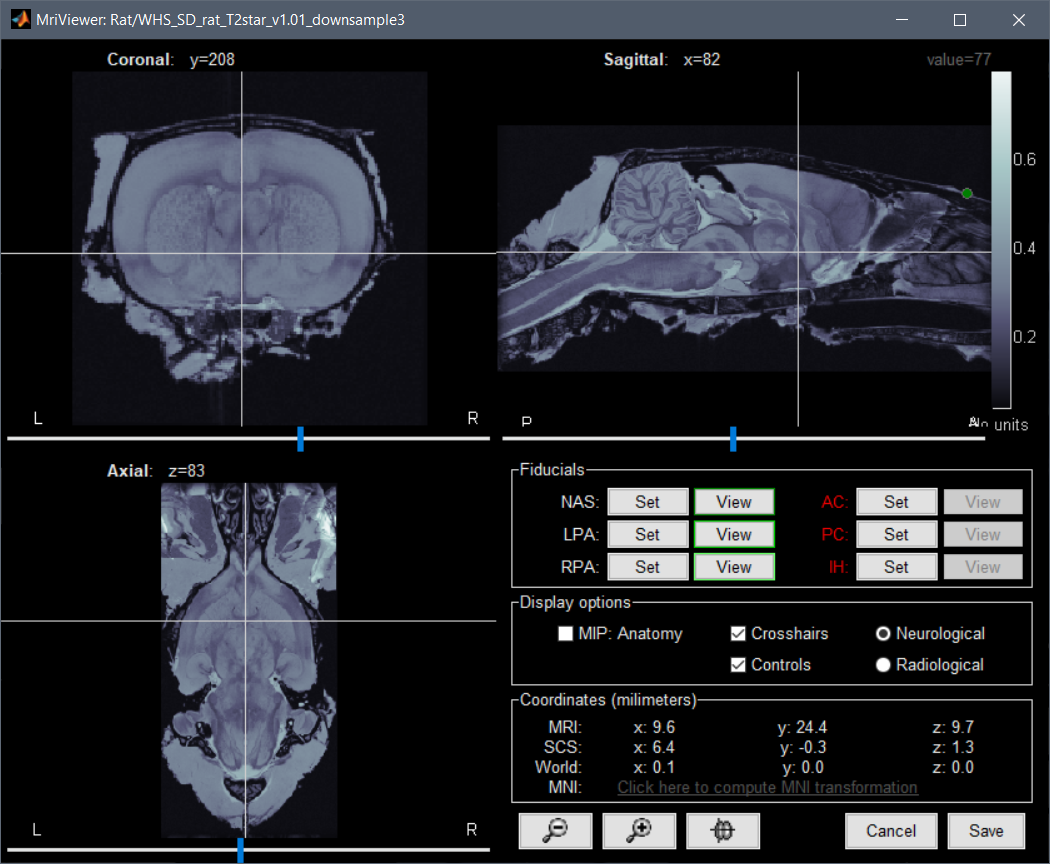Set the PC fiducial point
This screenshot has height=864, width=1050.
point(896,533)
